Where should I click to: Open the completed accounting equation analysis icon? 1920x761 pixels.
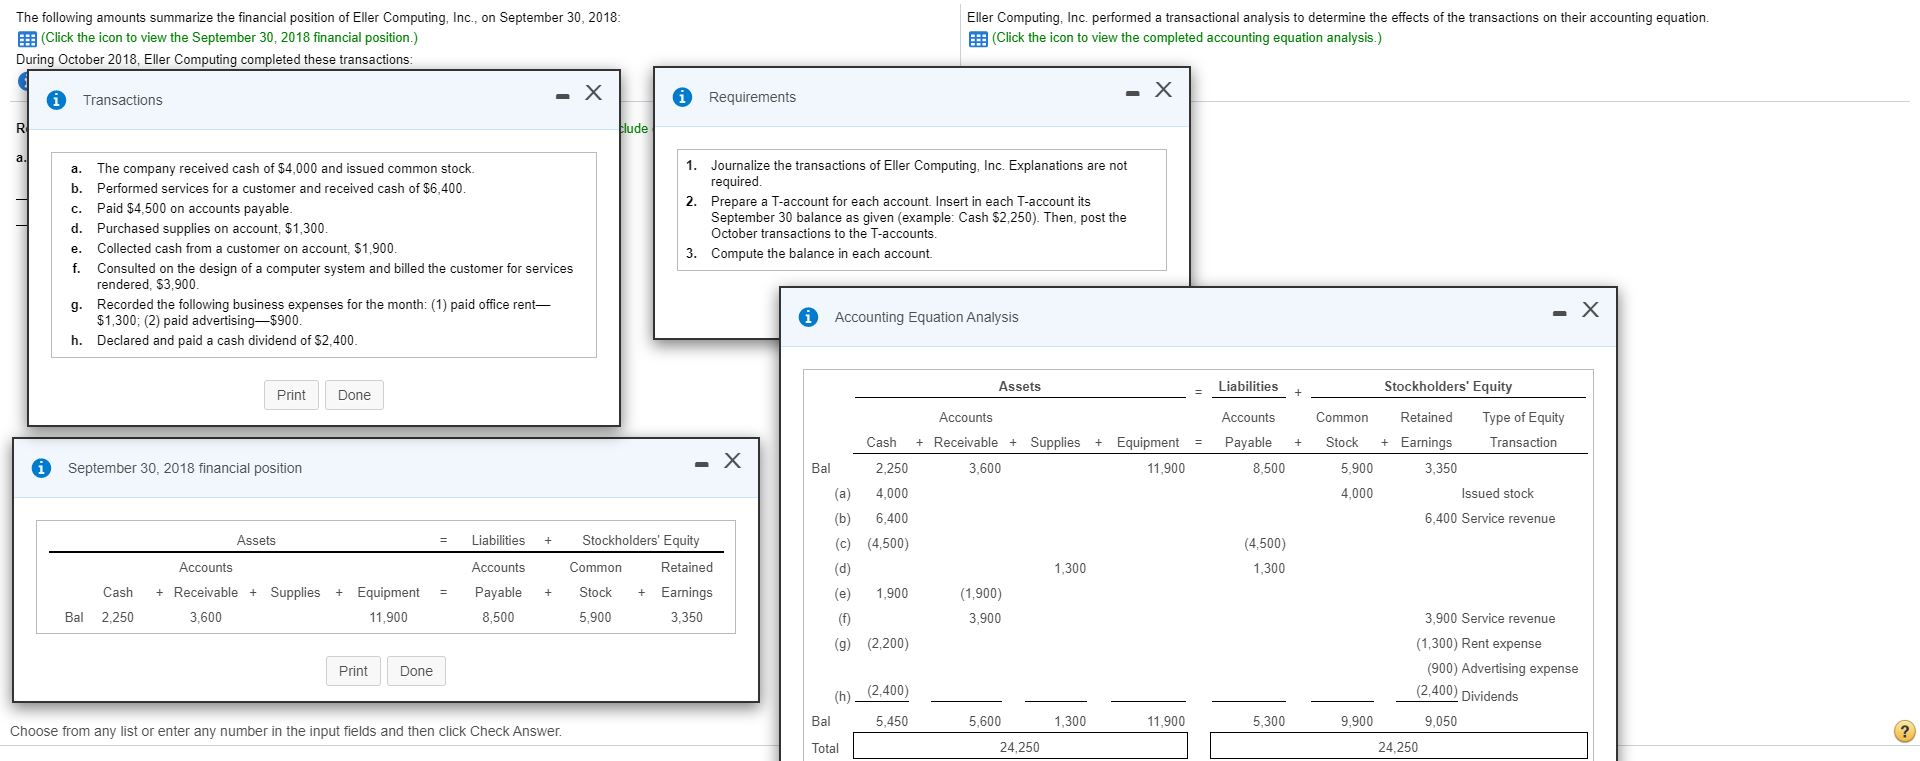[x=977, y=38]
